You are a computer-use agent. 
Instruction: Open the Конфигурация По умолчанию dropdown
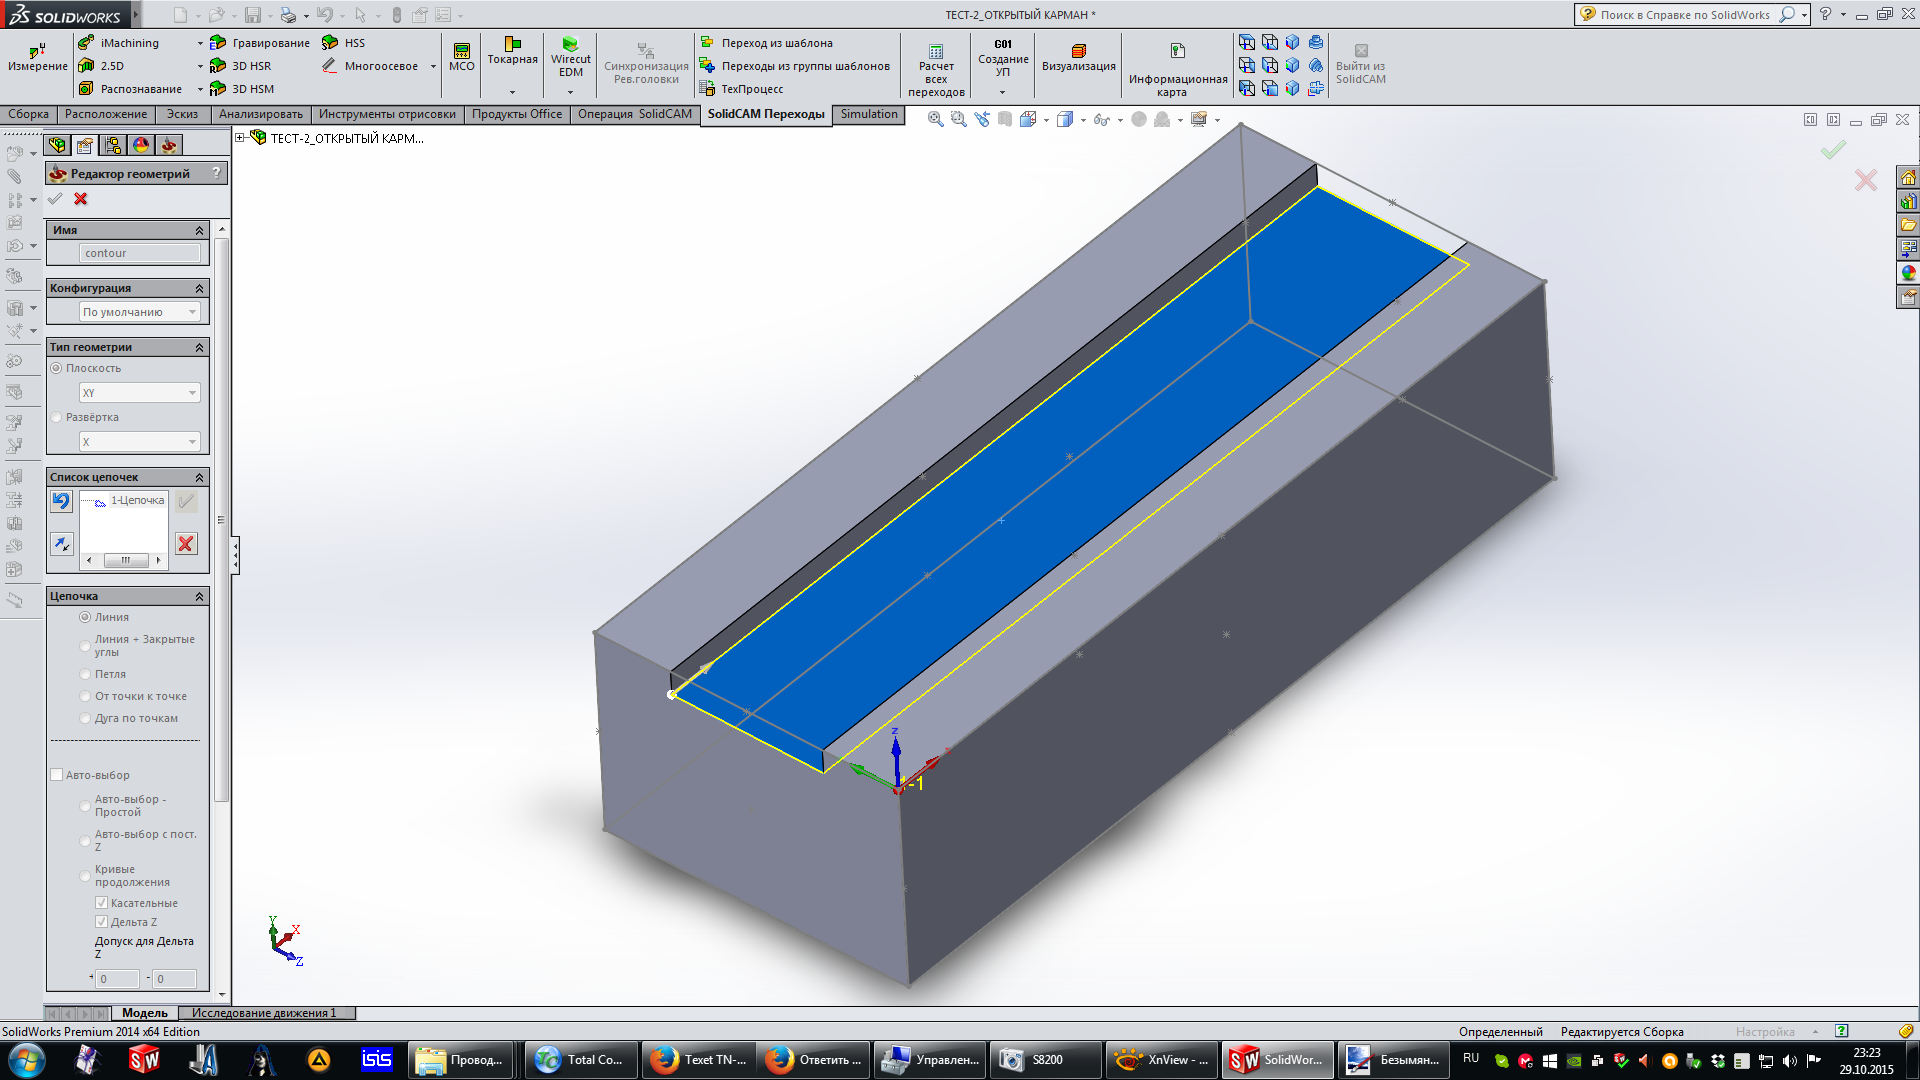point(139,312)
